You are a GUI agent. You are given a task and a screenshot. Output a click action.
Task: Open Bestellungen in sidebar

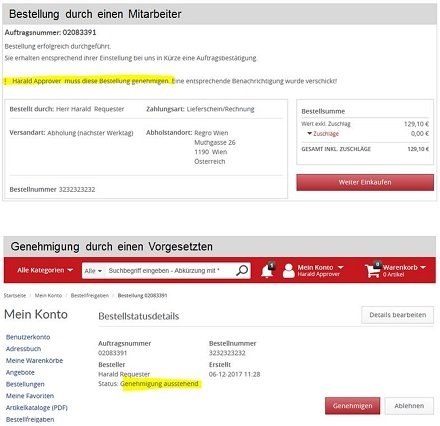[25, 384]
